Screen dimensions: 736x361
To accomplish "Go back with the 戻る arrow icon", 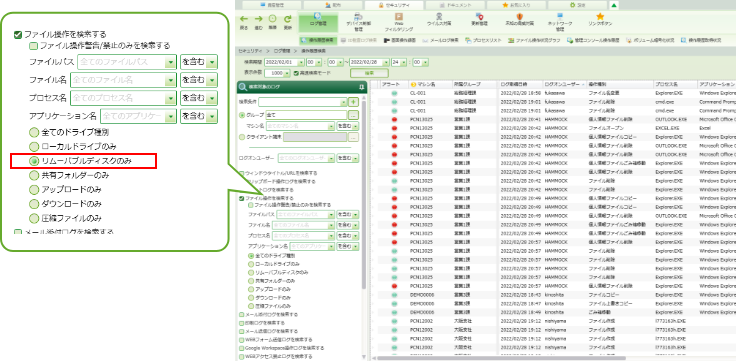I will coord(244,19).
